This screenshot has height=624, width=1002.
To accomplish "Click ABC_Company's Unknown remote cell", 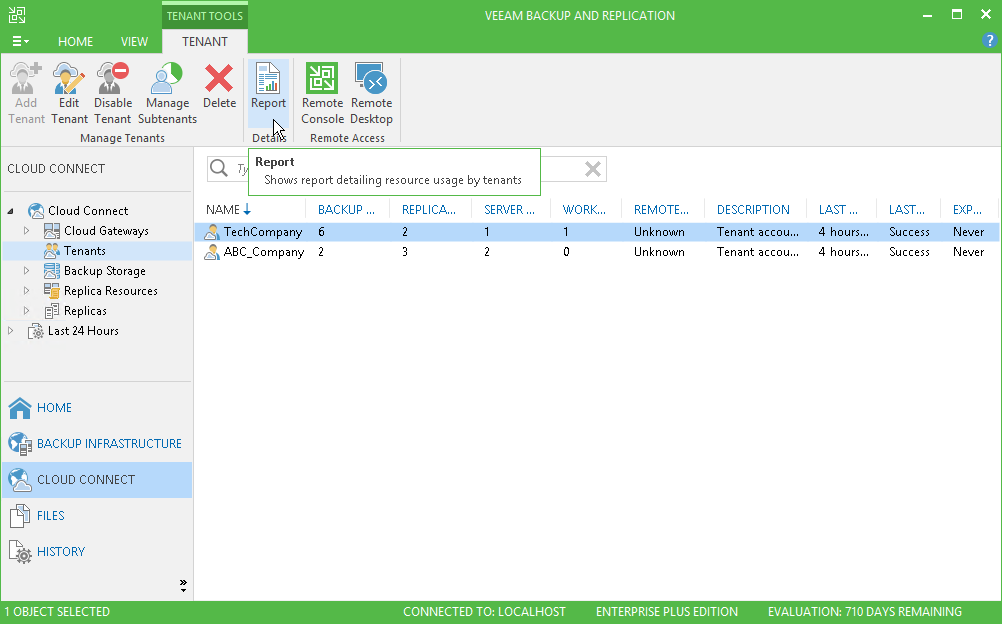I will (x=659, y=252).
